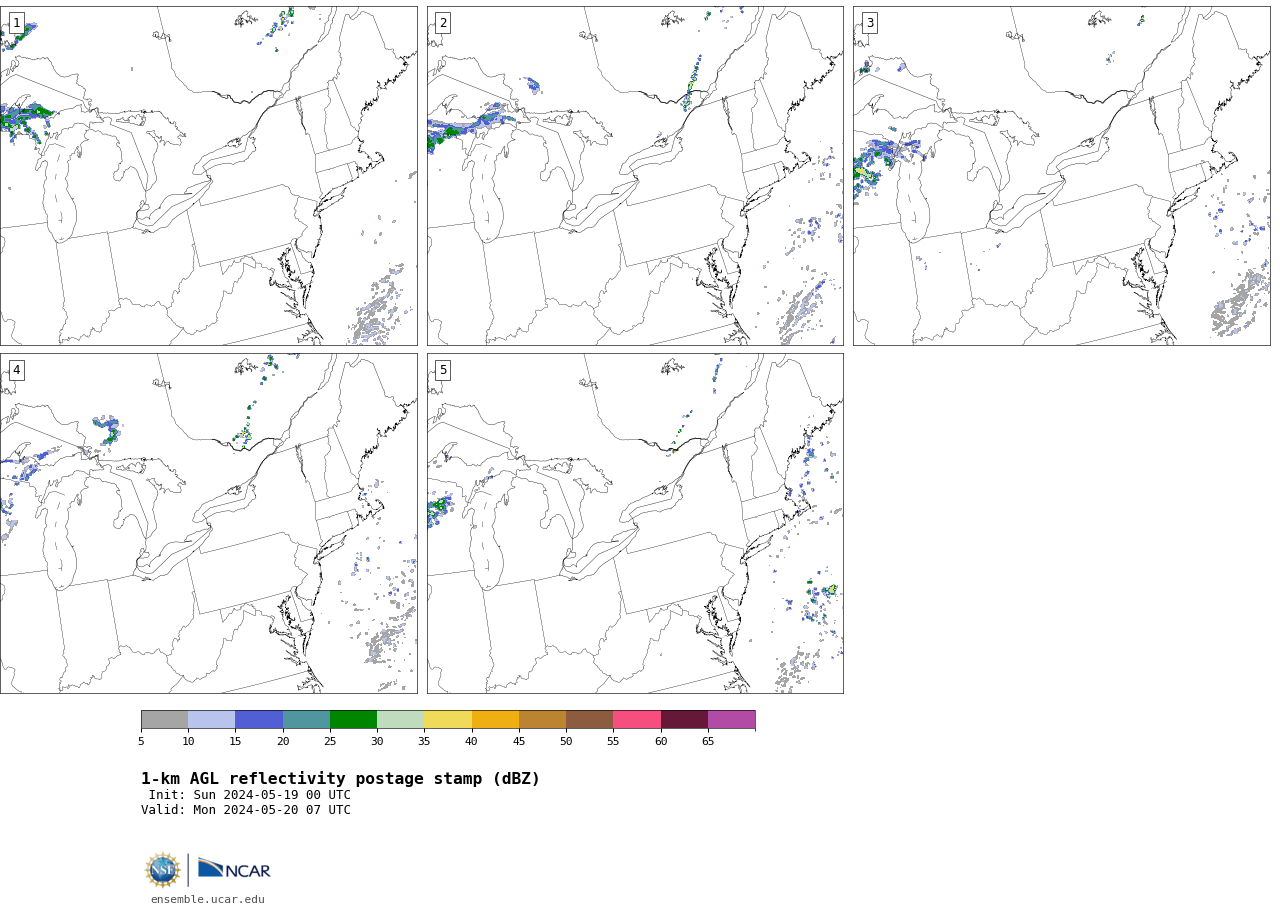Screen dimensions: 1280x910
Task: Select the pink 55-60 dBZ swatch
Action: (637, 720)
